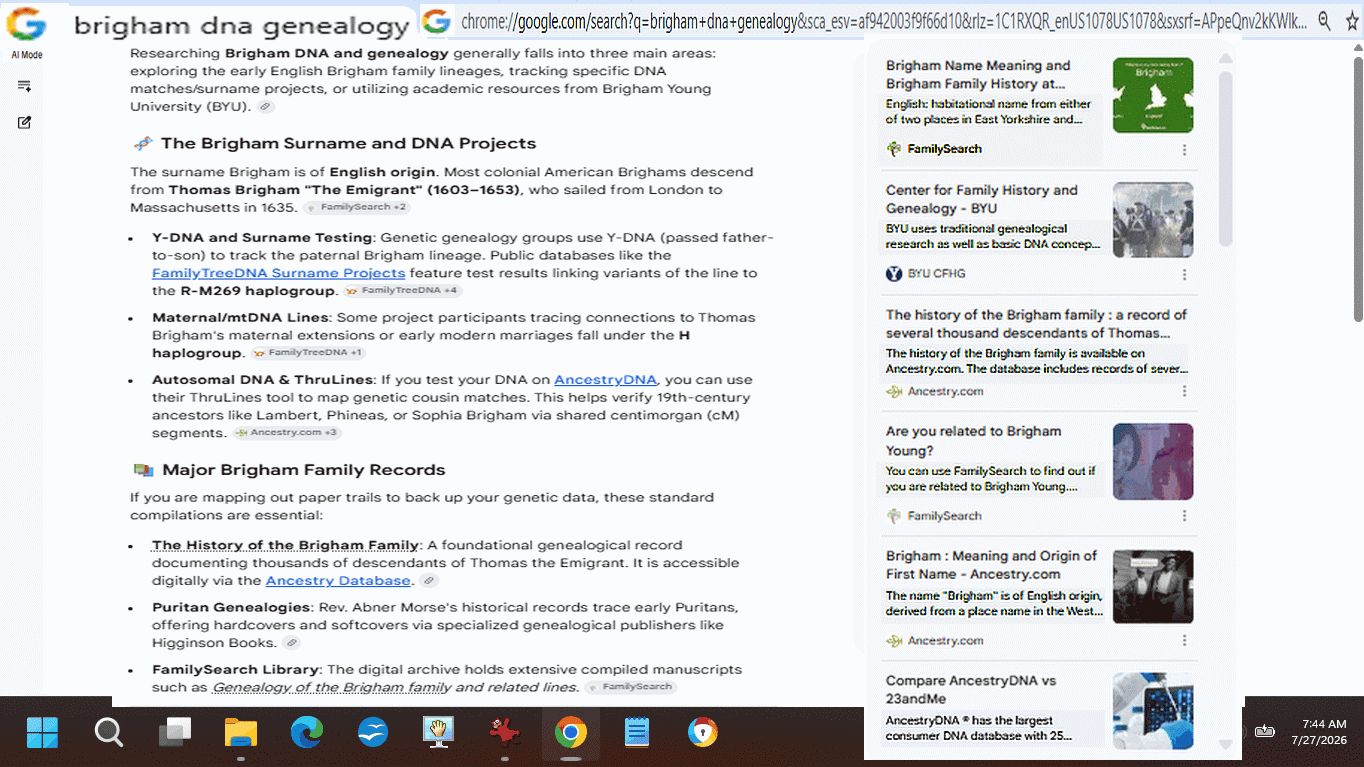Click the sources panel scroll up arrow
1364x767 pixels.
(1225, 59)
